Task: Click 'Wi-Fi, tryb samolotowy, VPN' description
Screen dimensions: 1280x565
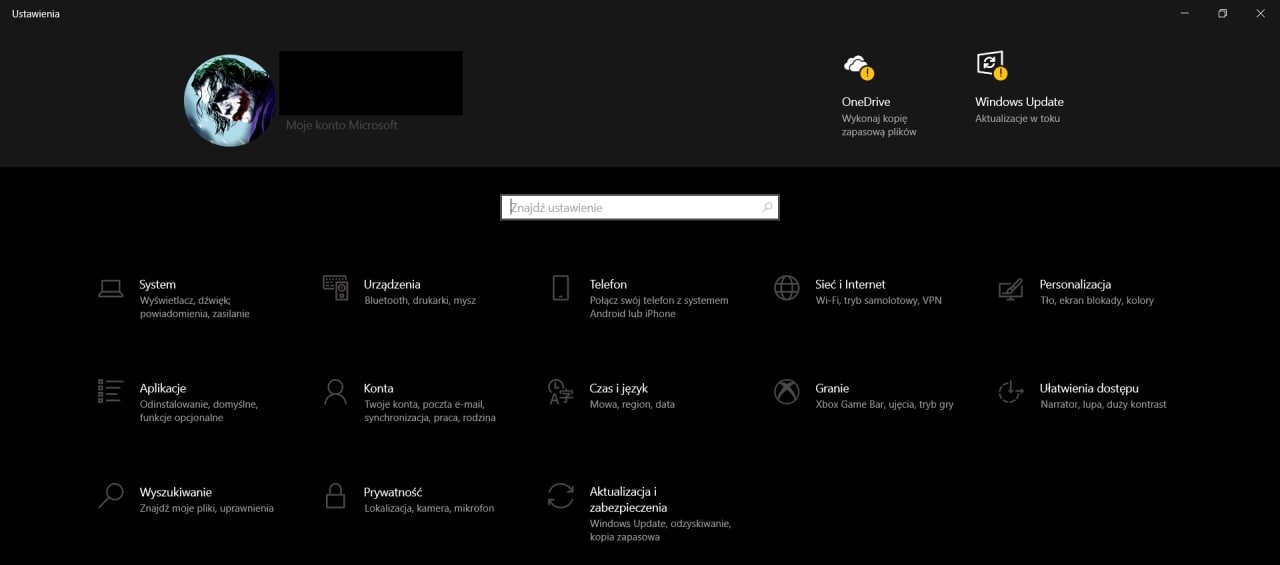Action: tap(878, 301)
